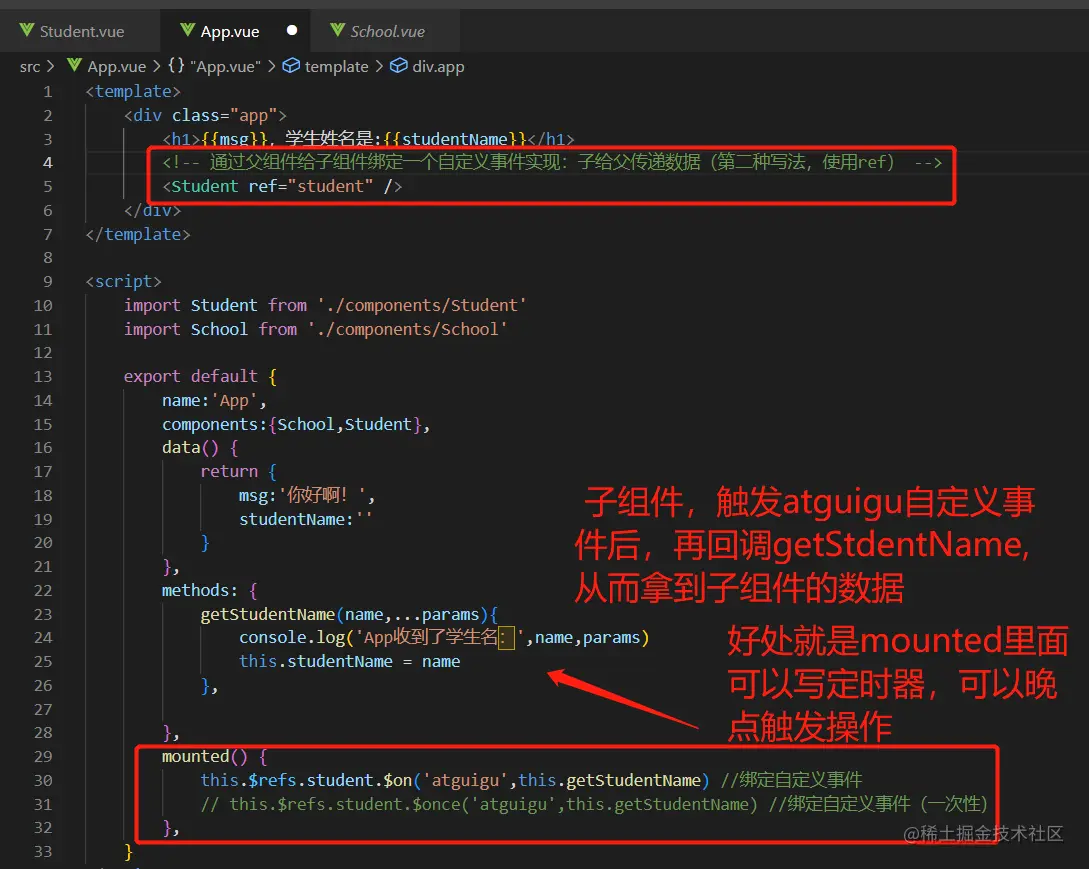Image resolution: width=1089 pixels, height=869 pixels.
Task: Open the div.app breadcrumb segment
Action: 438,67
